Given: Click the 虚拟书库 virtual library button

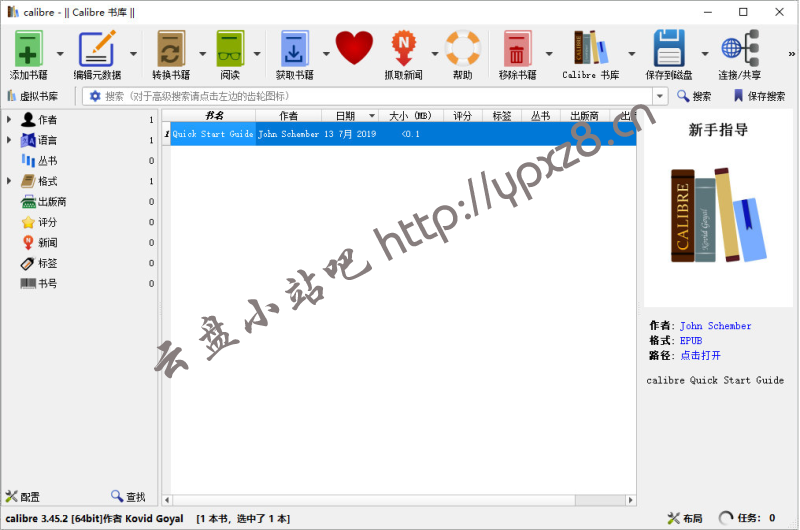Looking at the screenshot, I should 33,96.
